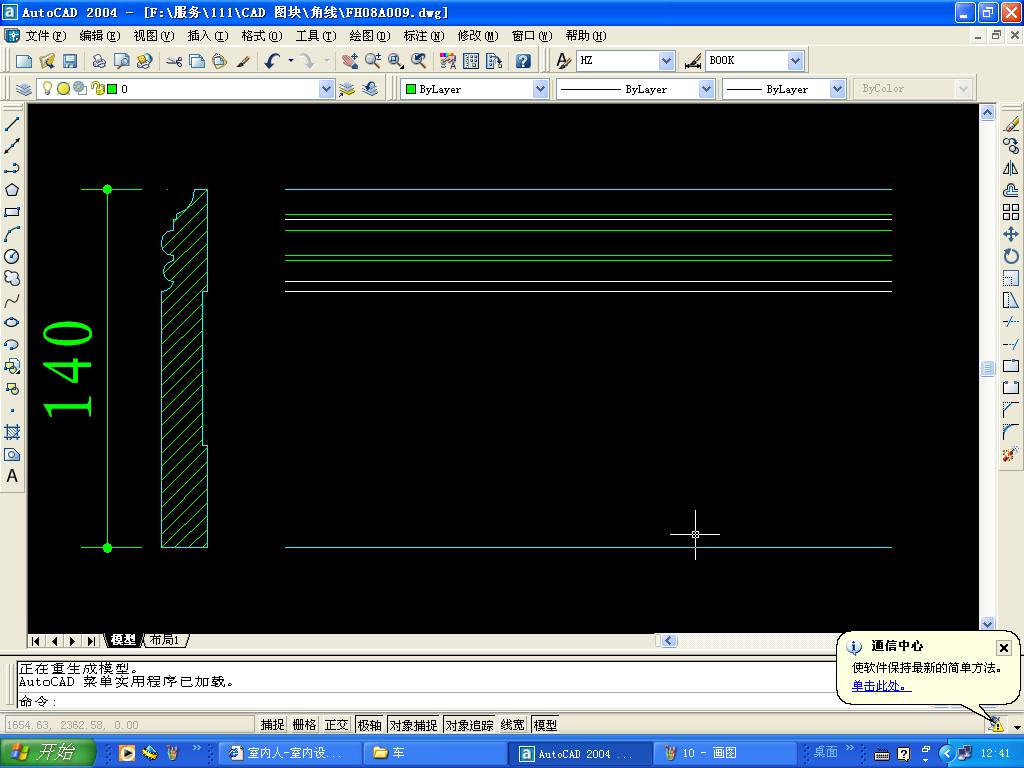1024x768 pixels.
Task: Toggle 线宽 lineweight display in status bar
Action: (x=513, y=725)
